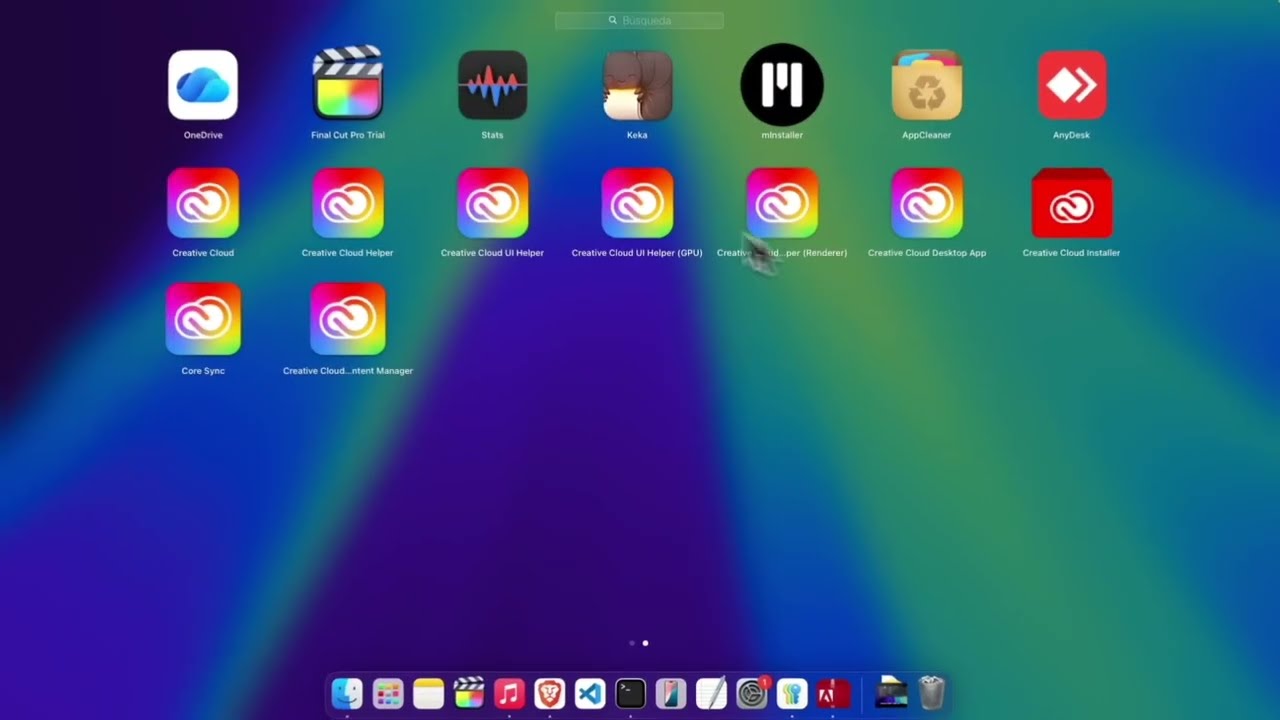This screenshot has width=1280, height=720.
Task: Launch Creative Cloud Desktop App
Action: (x=927, y=203)
